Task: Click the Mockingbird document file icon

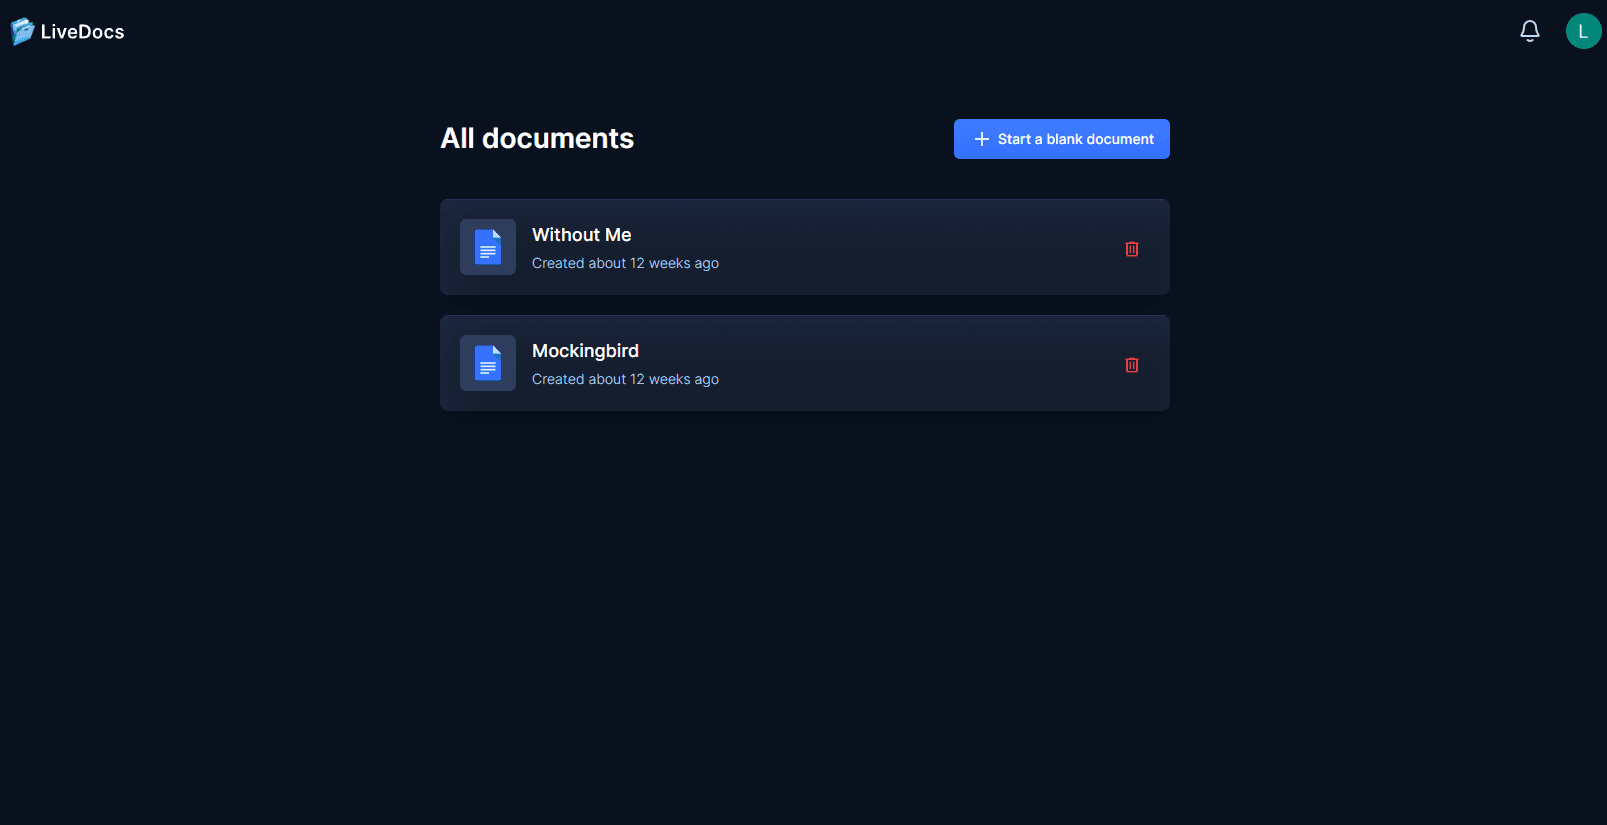Action: point(488,363)
